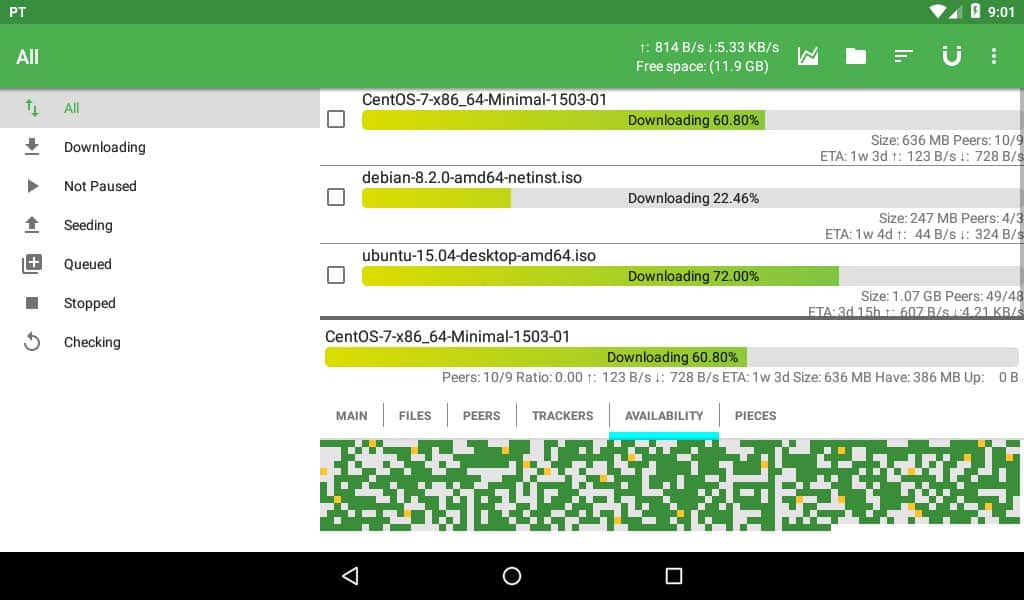This screenshot has height=600, width=1024.
Task: Open the sort order icon
Action: click(x=904, y=56)
